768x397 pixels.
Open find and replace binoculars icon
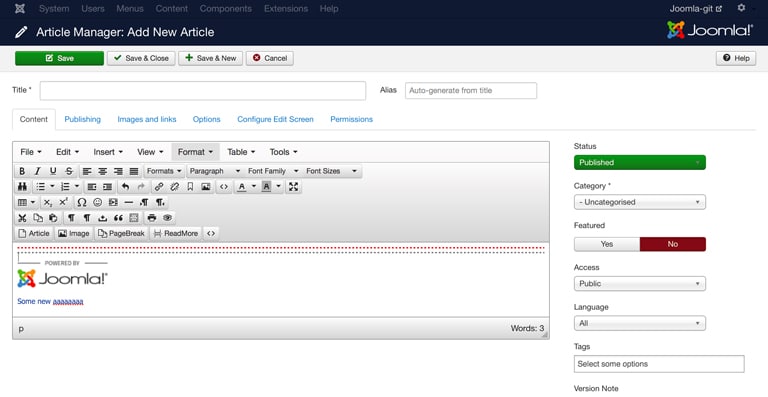click(x=22, y=187)
